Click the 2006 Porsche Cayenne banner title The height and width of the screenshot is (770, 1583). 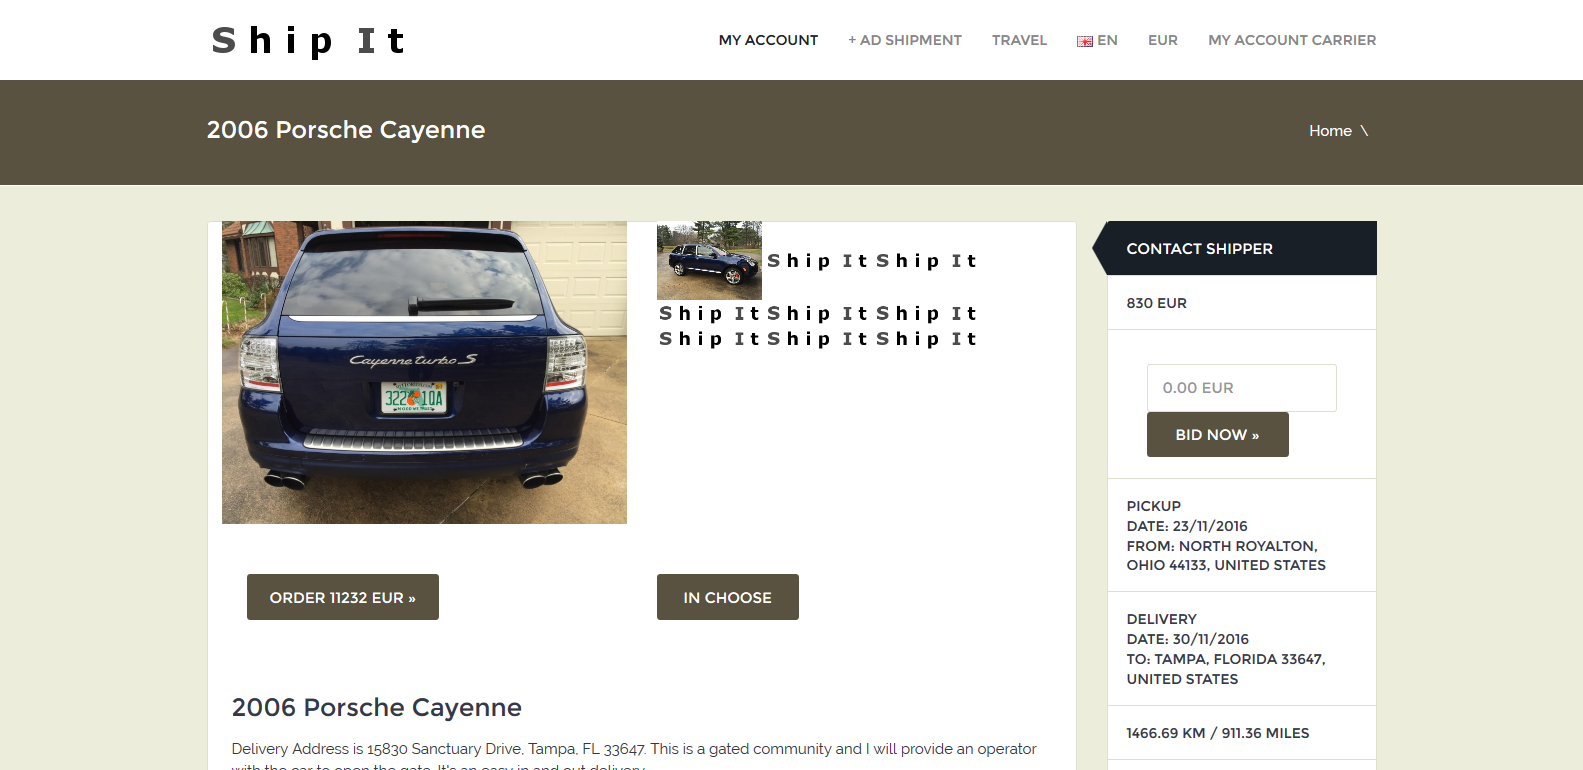345,130
